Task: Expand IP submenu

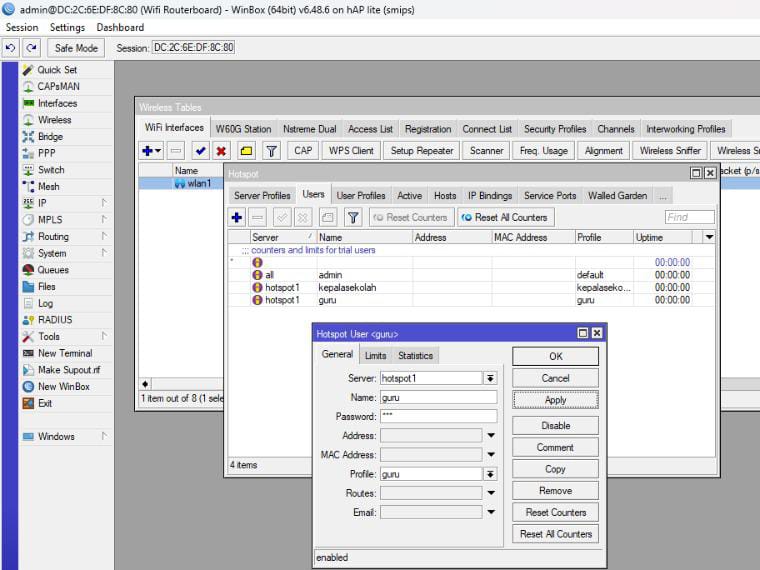Action: click(x=104, y=203)
